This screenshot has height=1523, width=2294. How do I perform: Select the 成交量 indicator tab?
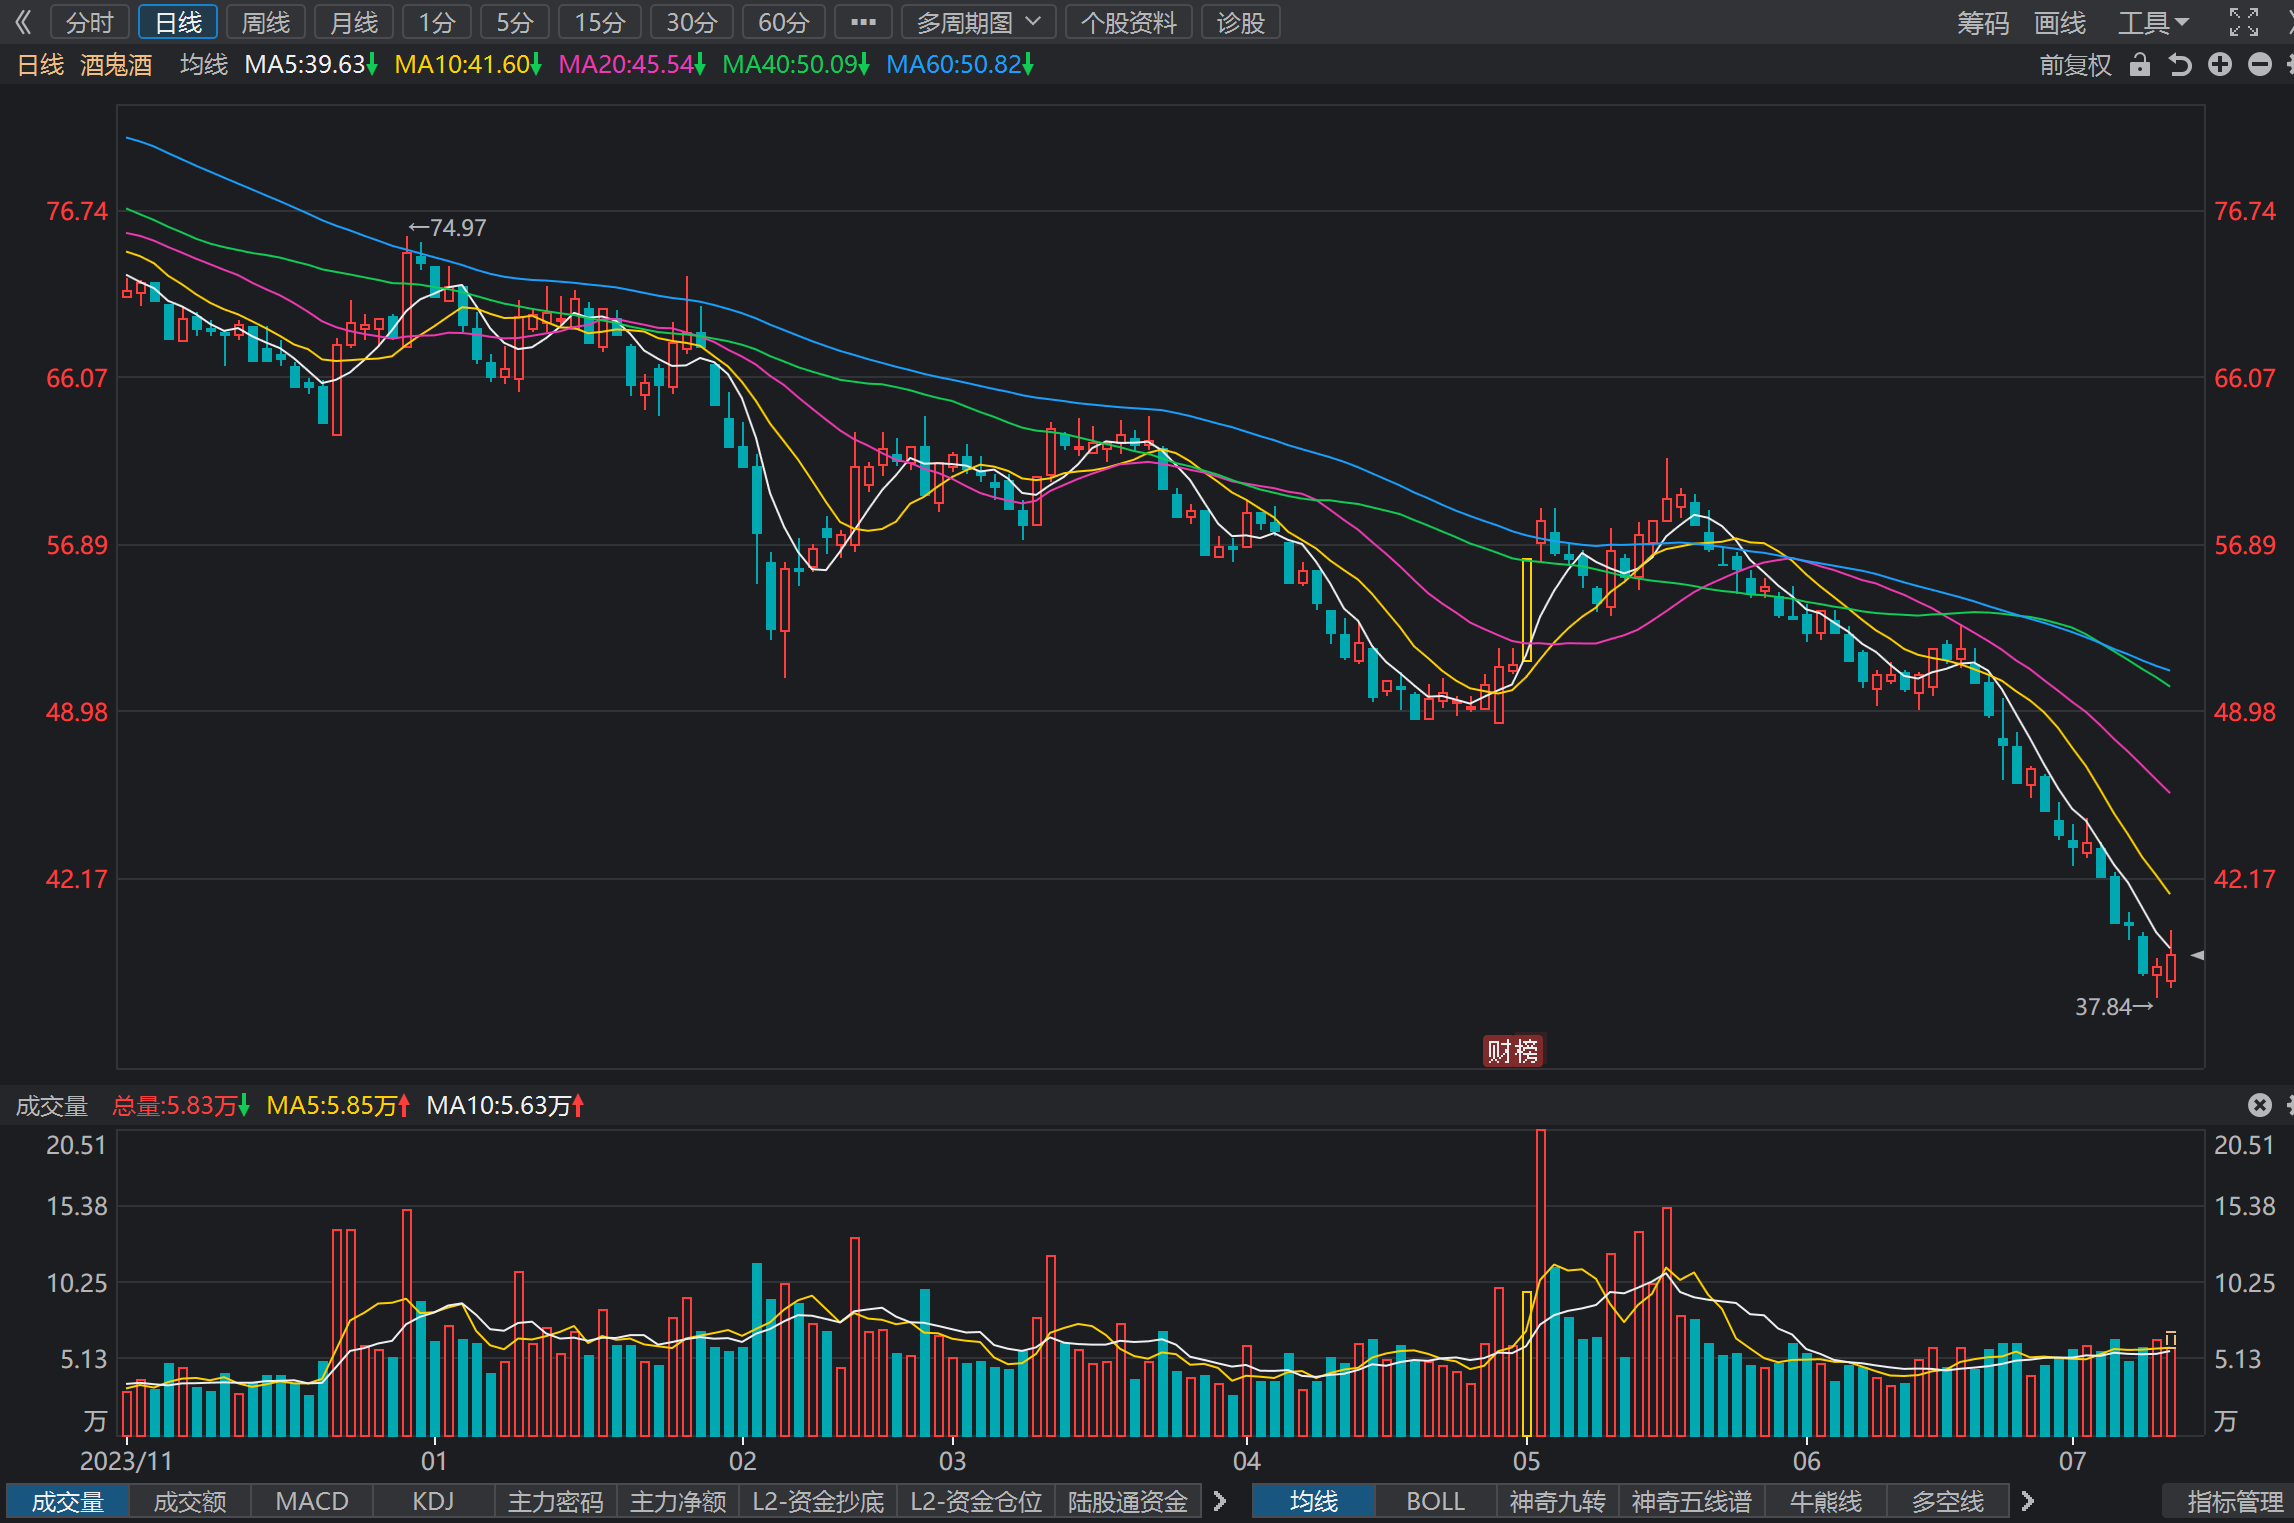pyautogui.click(x=68, y=1501)
